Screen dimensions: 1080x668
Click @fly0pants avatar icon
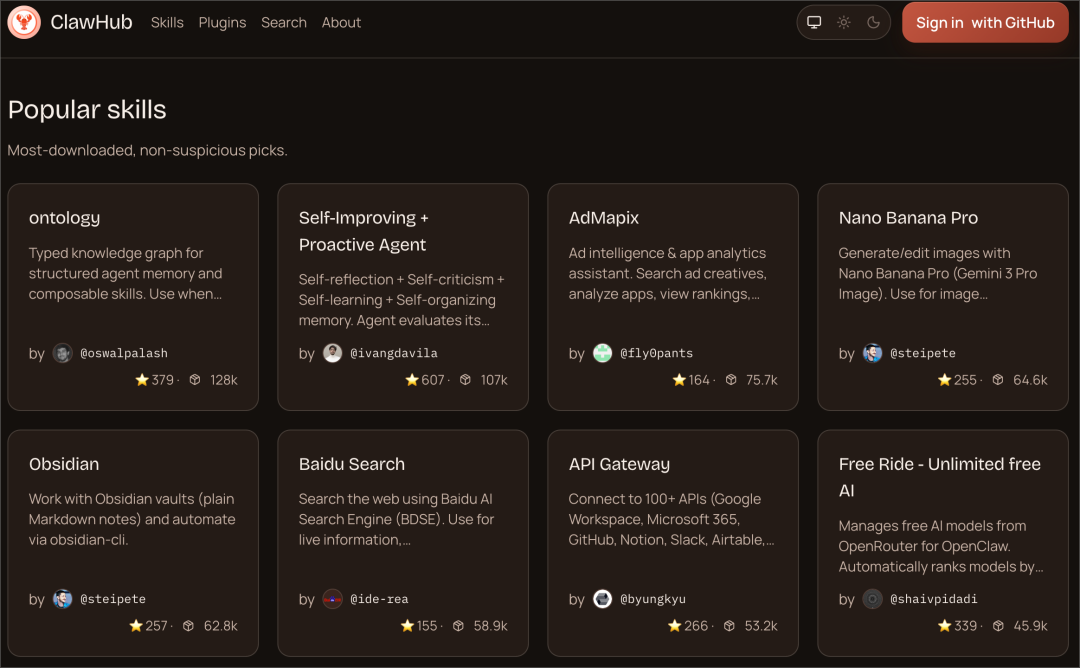coord(603,353)
